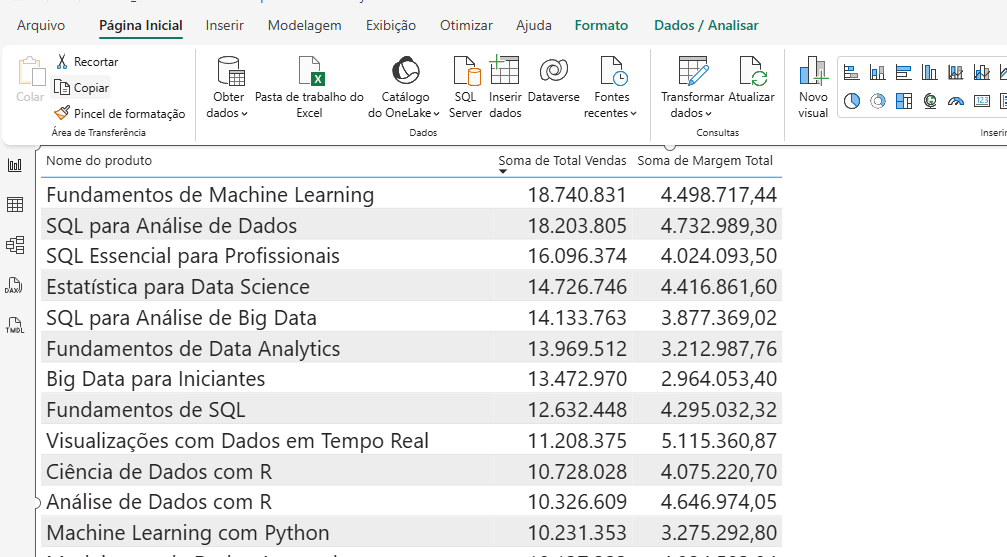Select Fundamentos de Data Analytics cell
Viewport: 1007px width, 557px height.
coord(193,348)
